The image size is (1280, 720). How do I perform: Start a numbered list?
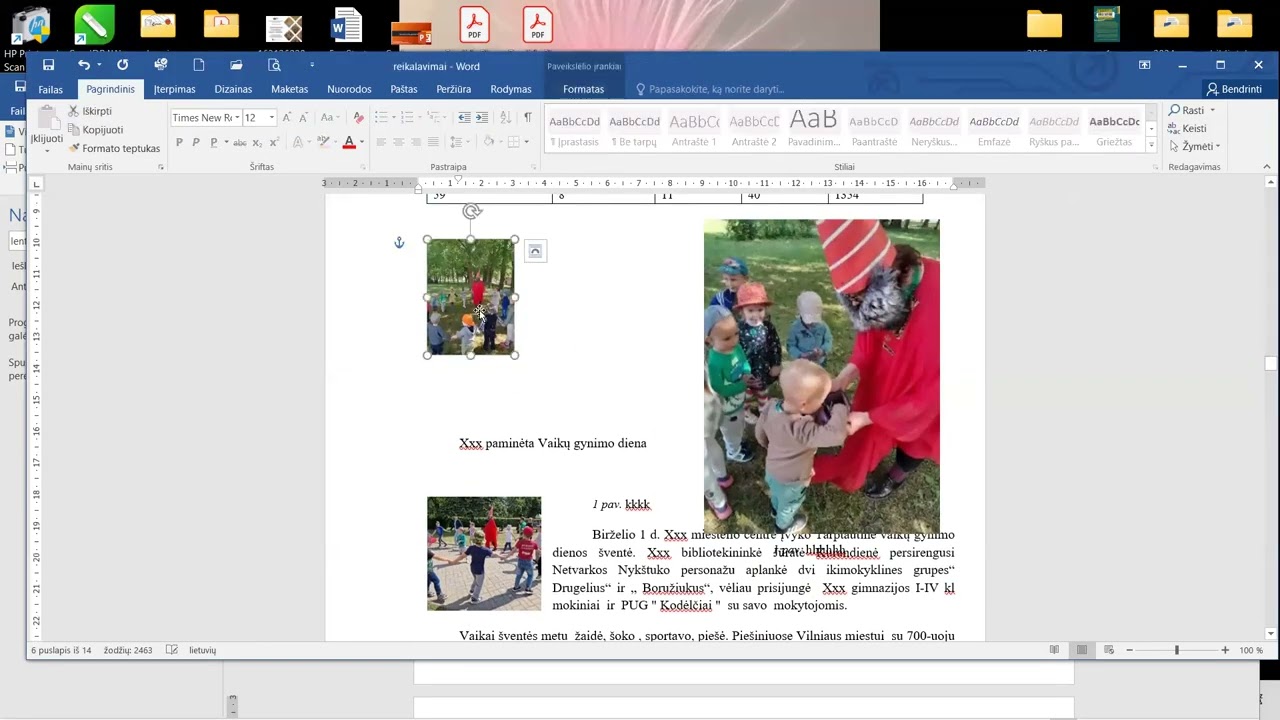point(408,117)
